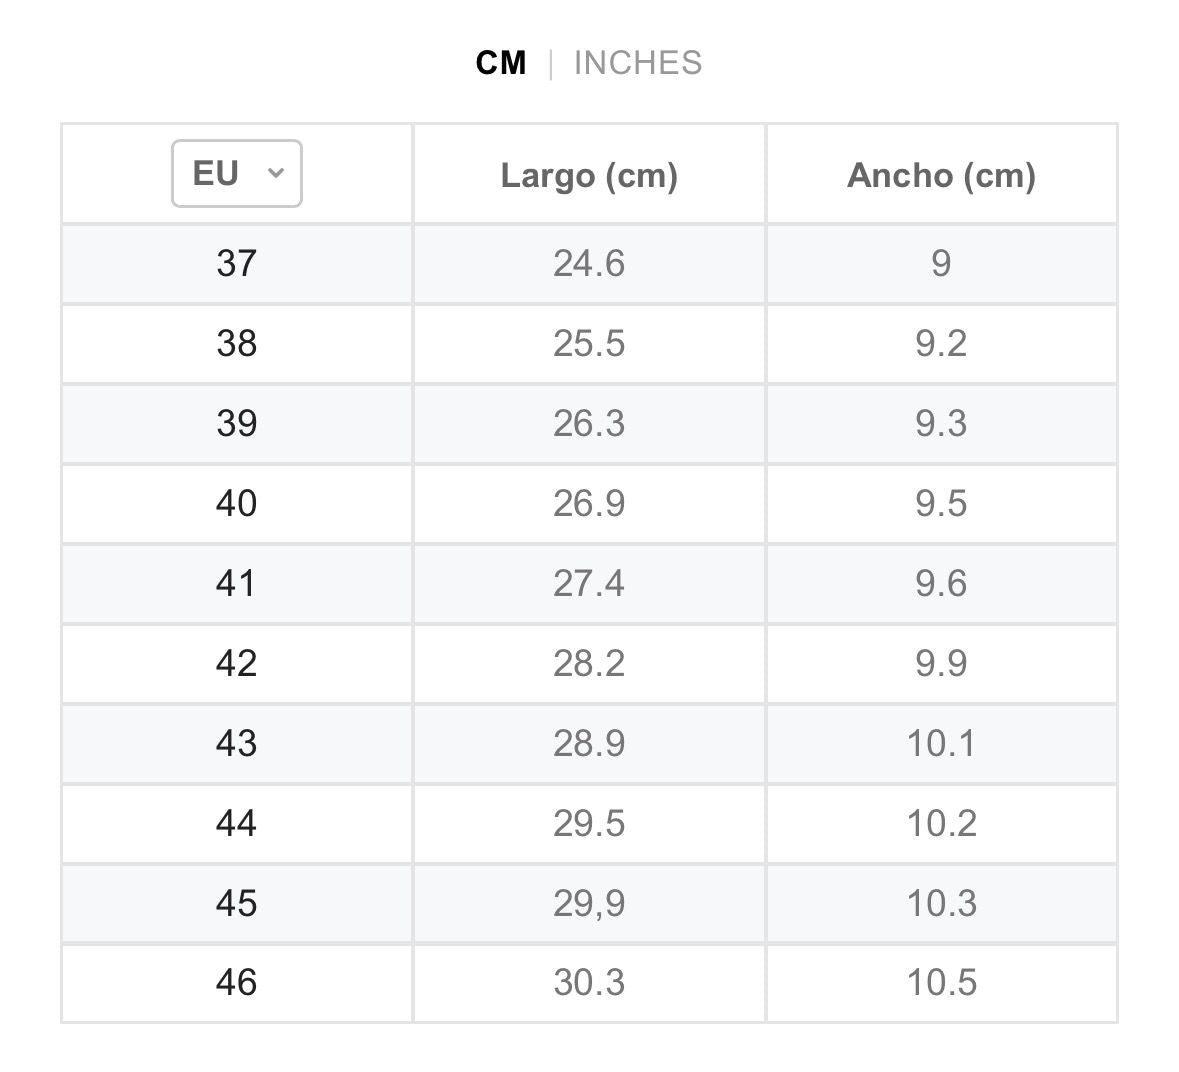
Task: Select the 10.5 width cell
Action: coord(941,982)
